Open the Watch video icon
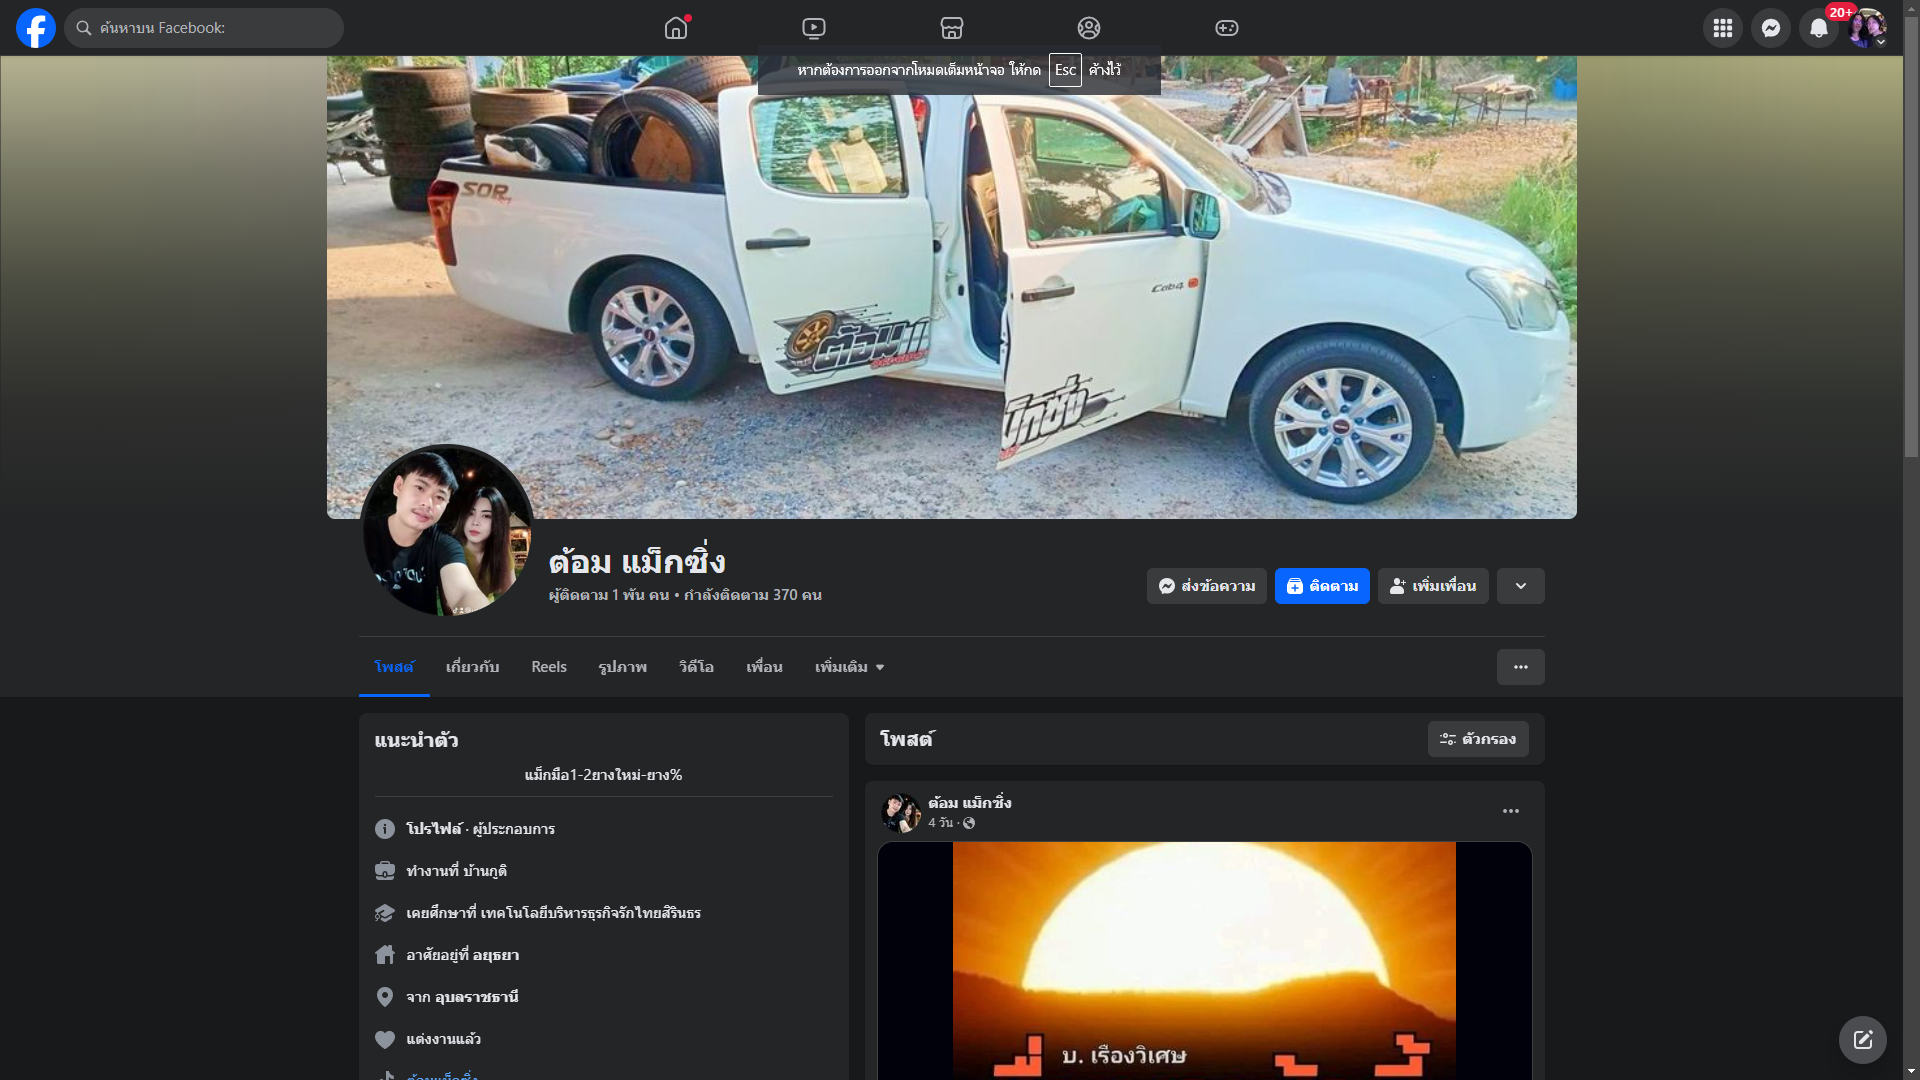This screenshot has width=1920, height=1080. tap(814, 28)
